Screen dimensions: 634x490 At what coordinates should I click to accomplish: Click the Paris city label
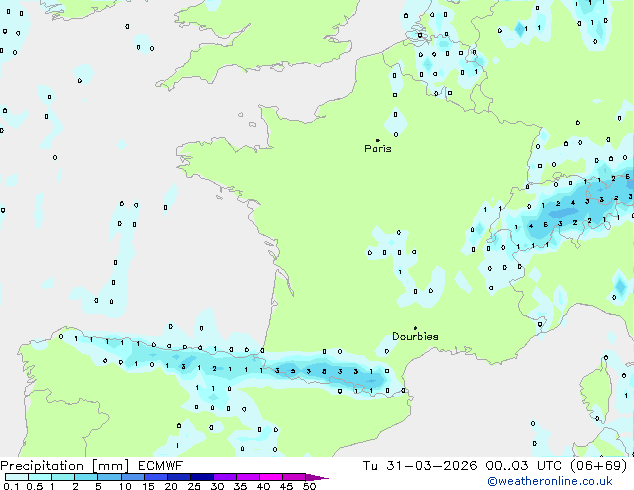click(378, 149)
